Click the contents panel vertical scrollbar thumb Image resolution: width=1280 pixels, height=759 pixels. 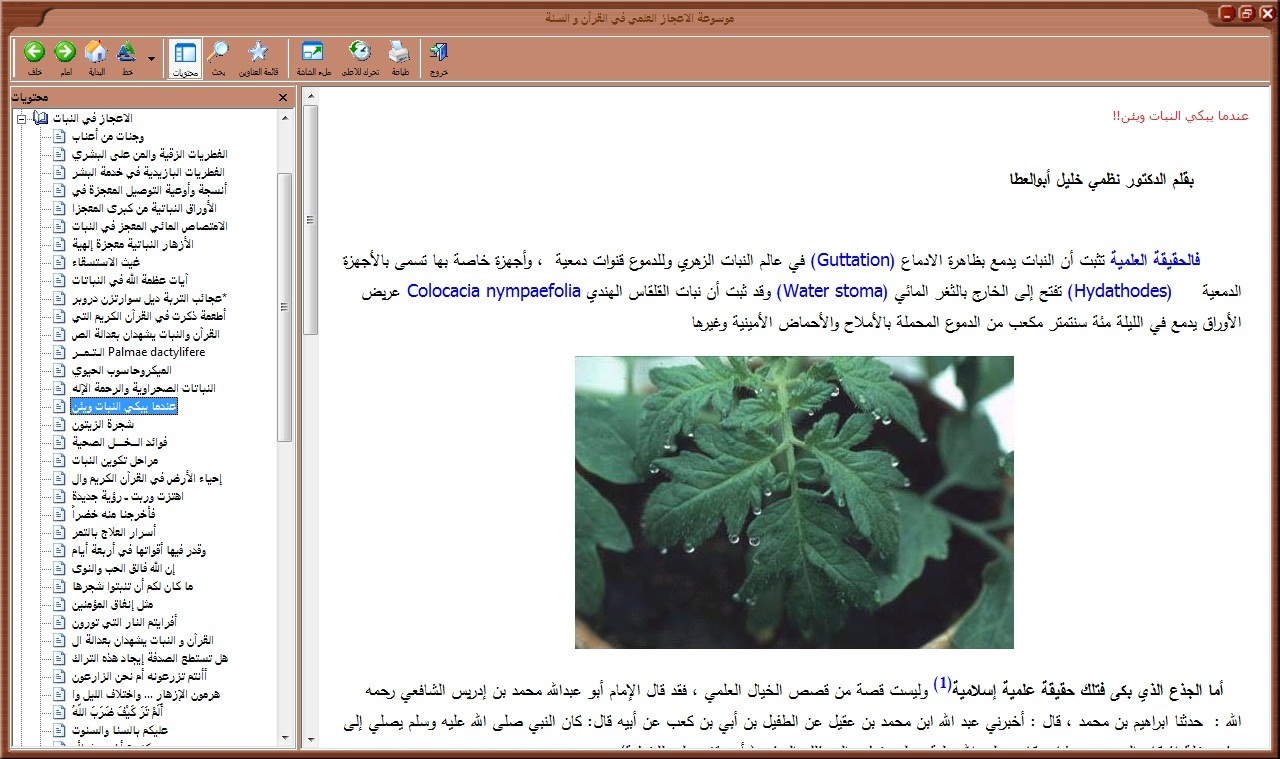[285, 305]
